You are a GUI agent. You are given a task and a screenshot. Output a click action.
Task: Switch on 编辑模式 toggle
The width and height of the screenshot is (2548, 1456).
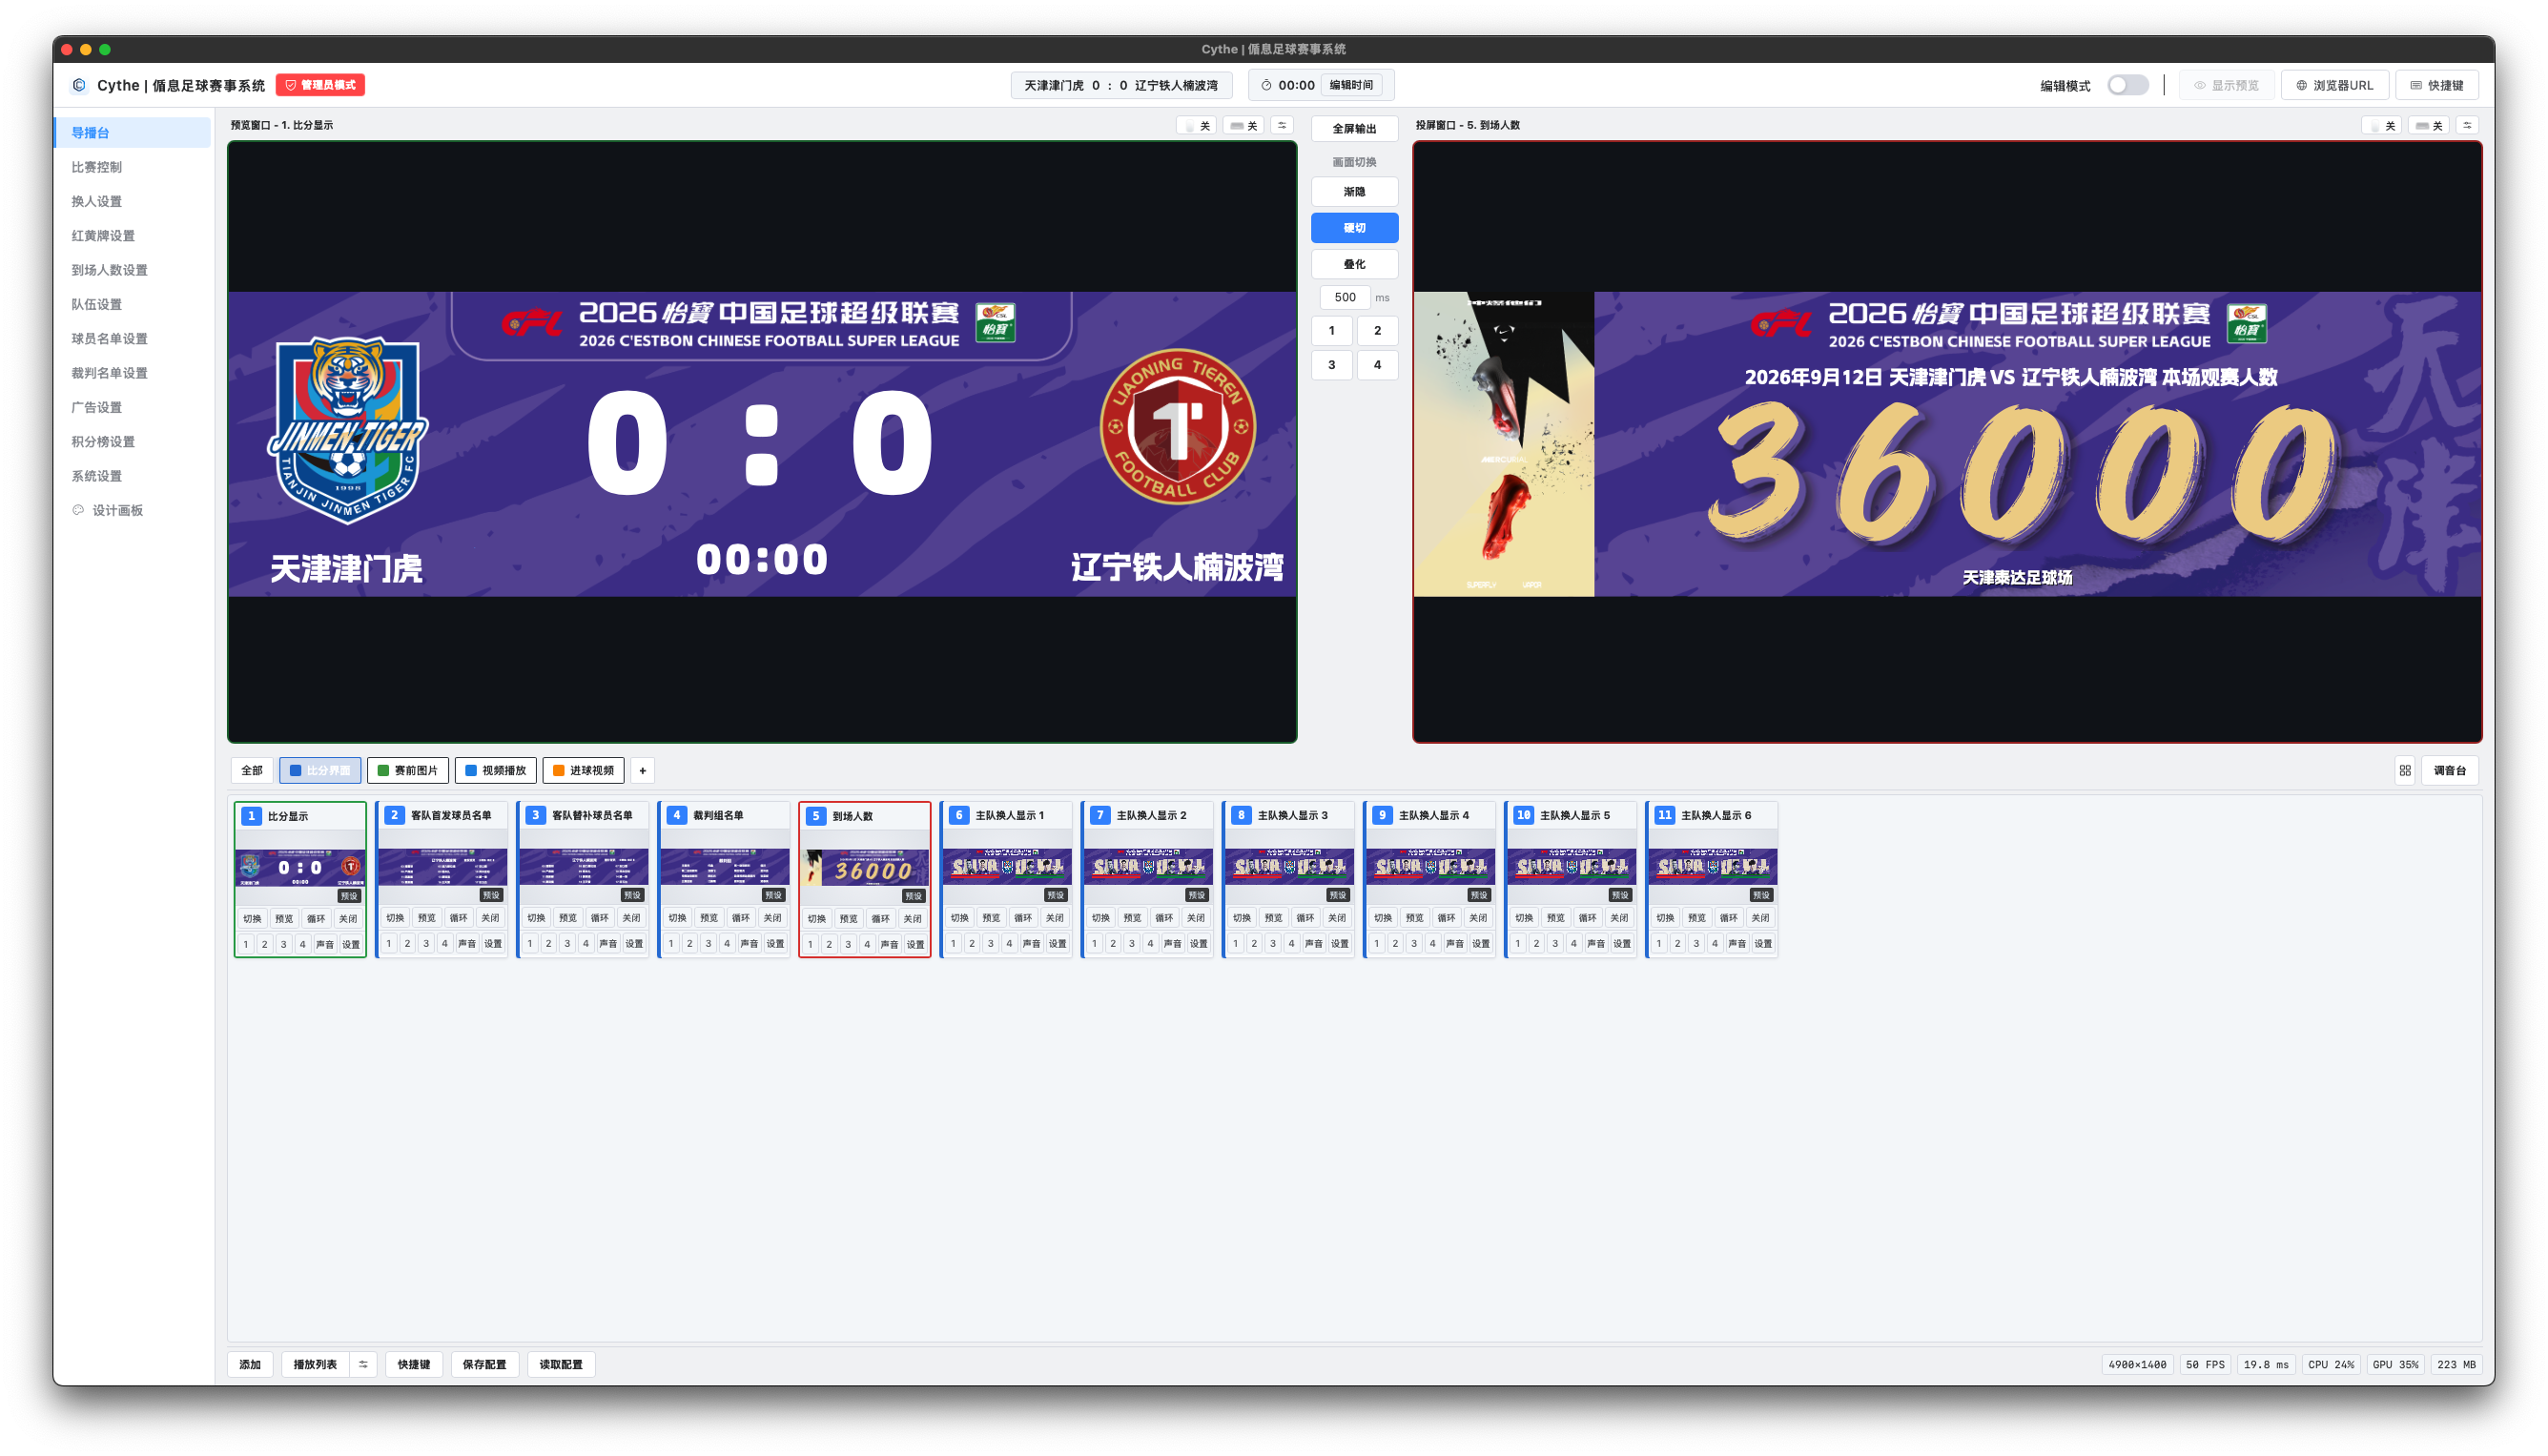pos(2127,85)
